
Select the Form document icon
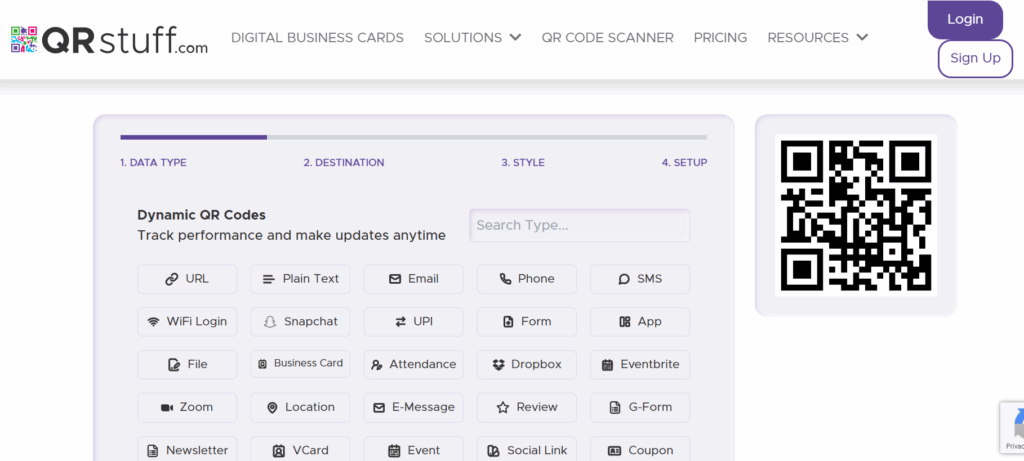tap(508, 322)
